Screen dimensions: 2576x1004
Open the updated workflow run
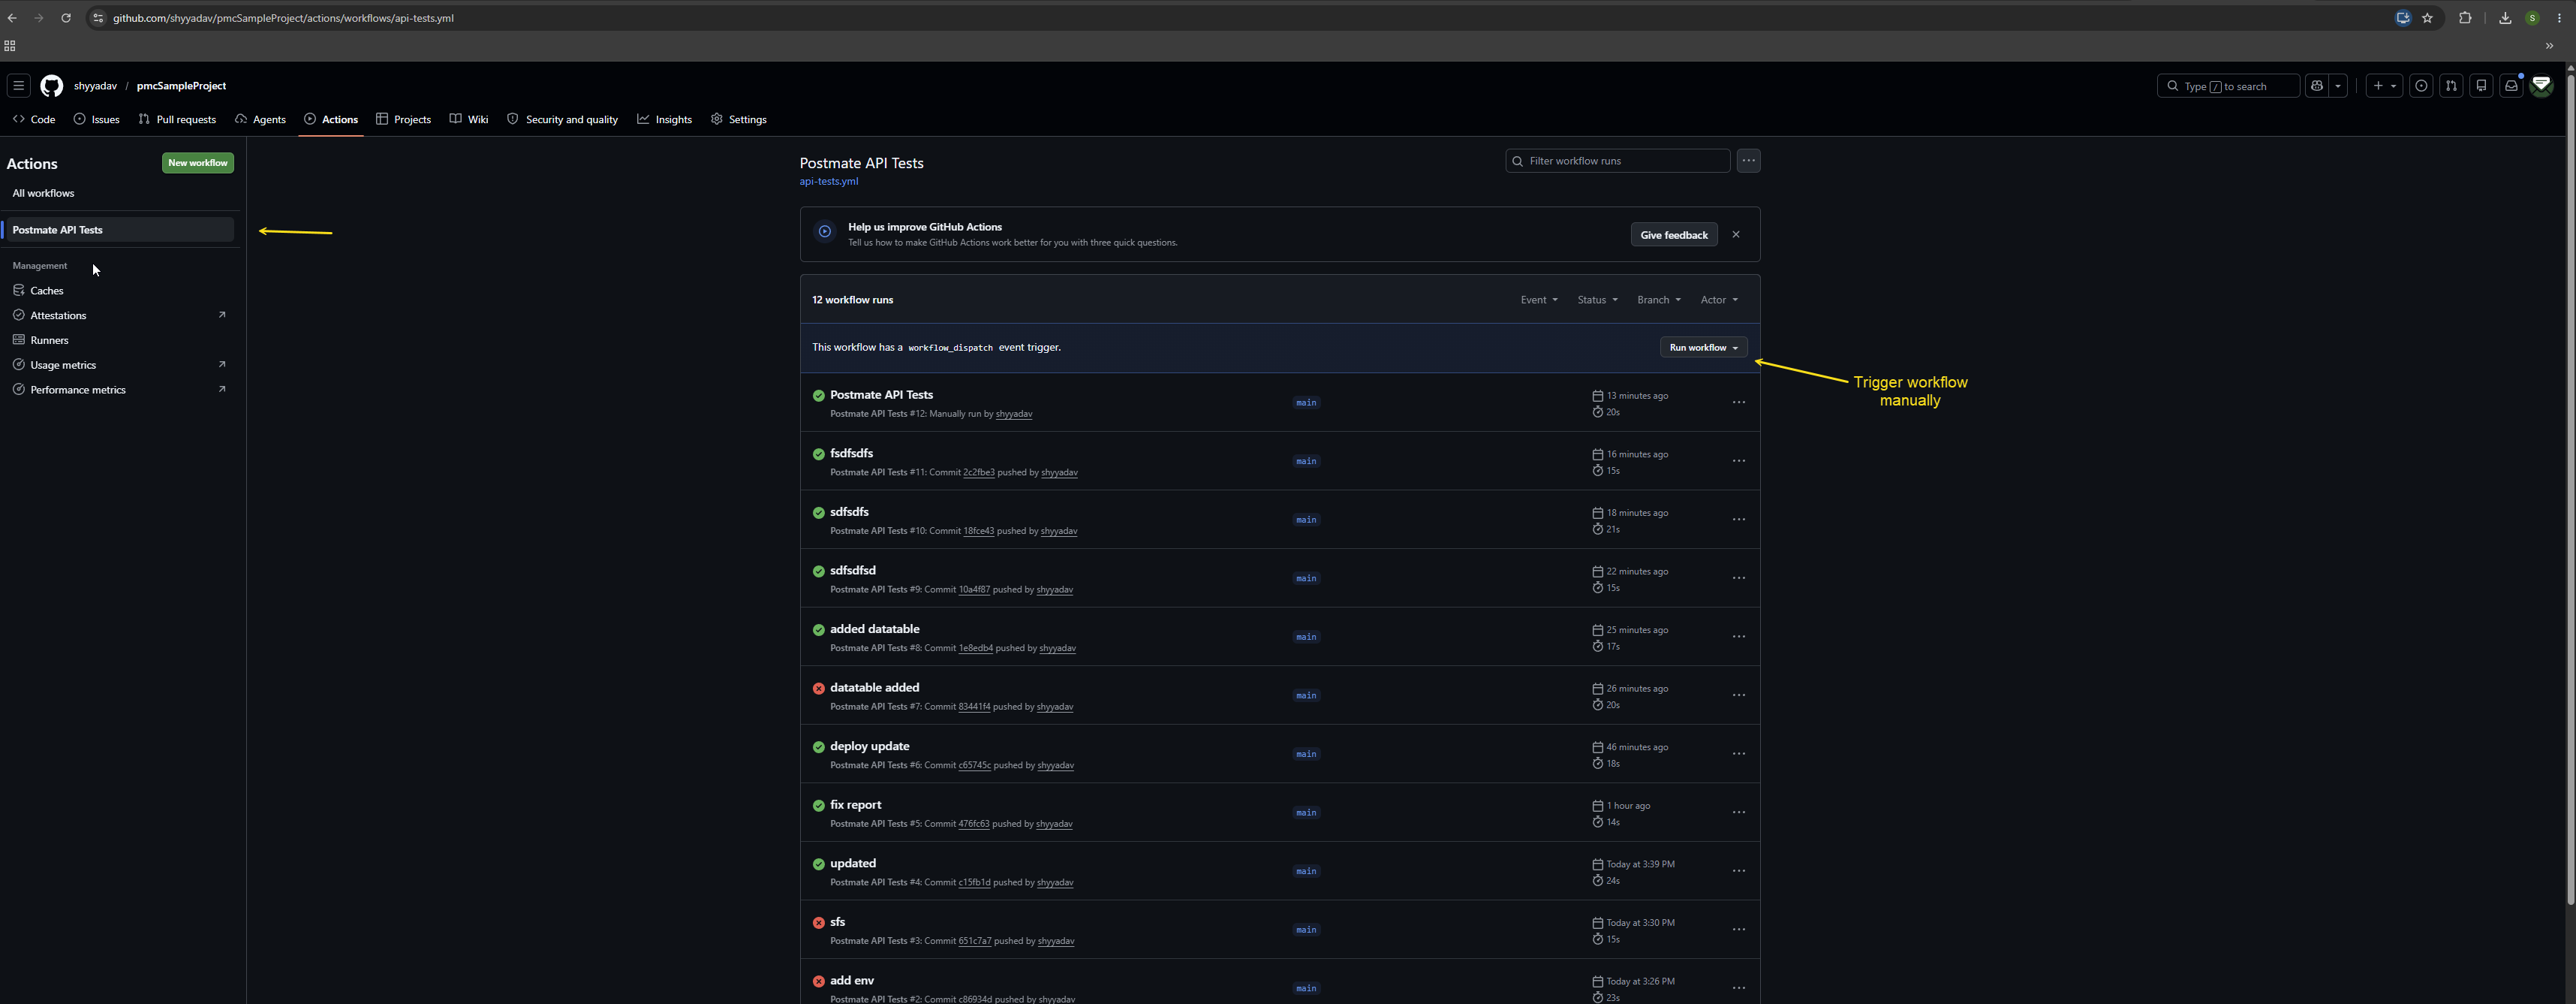(x=852, y=864)
